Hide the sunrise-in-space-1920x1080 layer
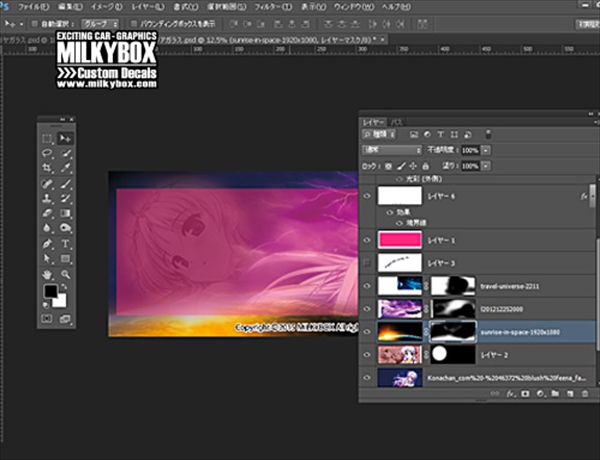 [x=367, y=332]
